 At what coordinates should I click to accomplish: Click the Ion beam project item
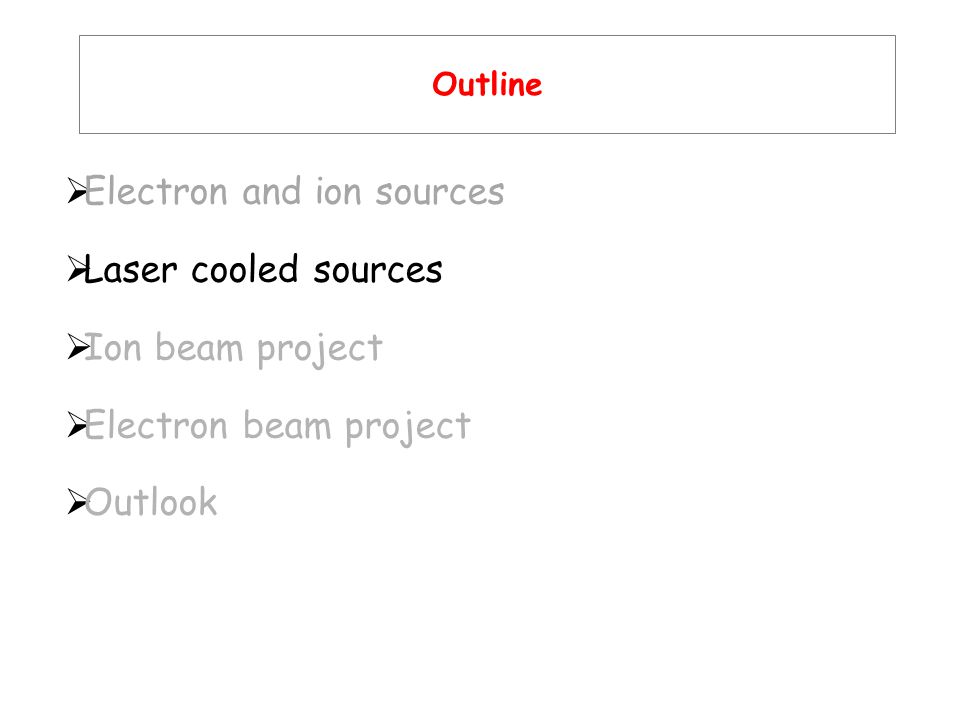(233, 349)
